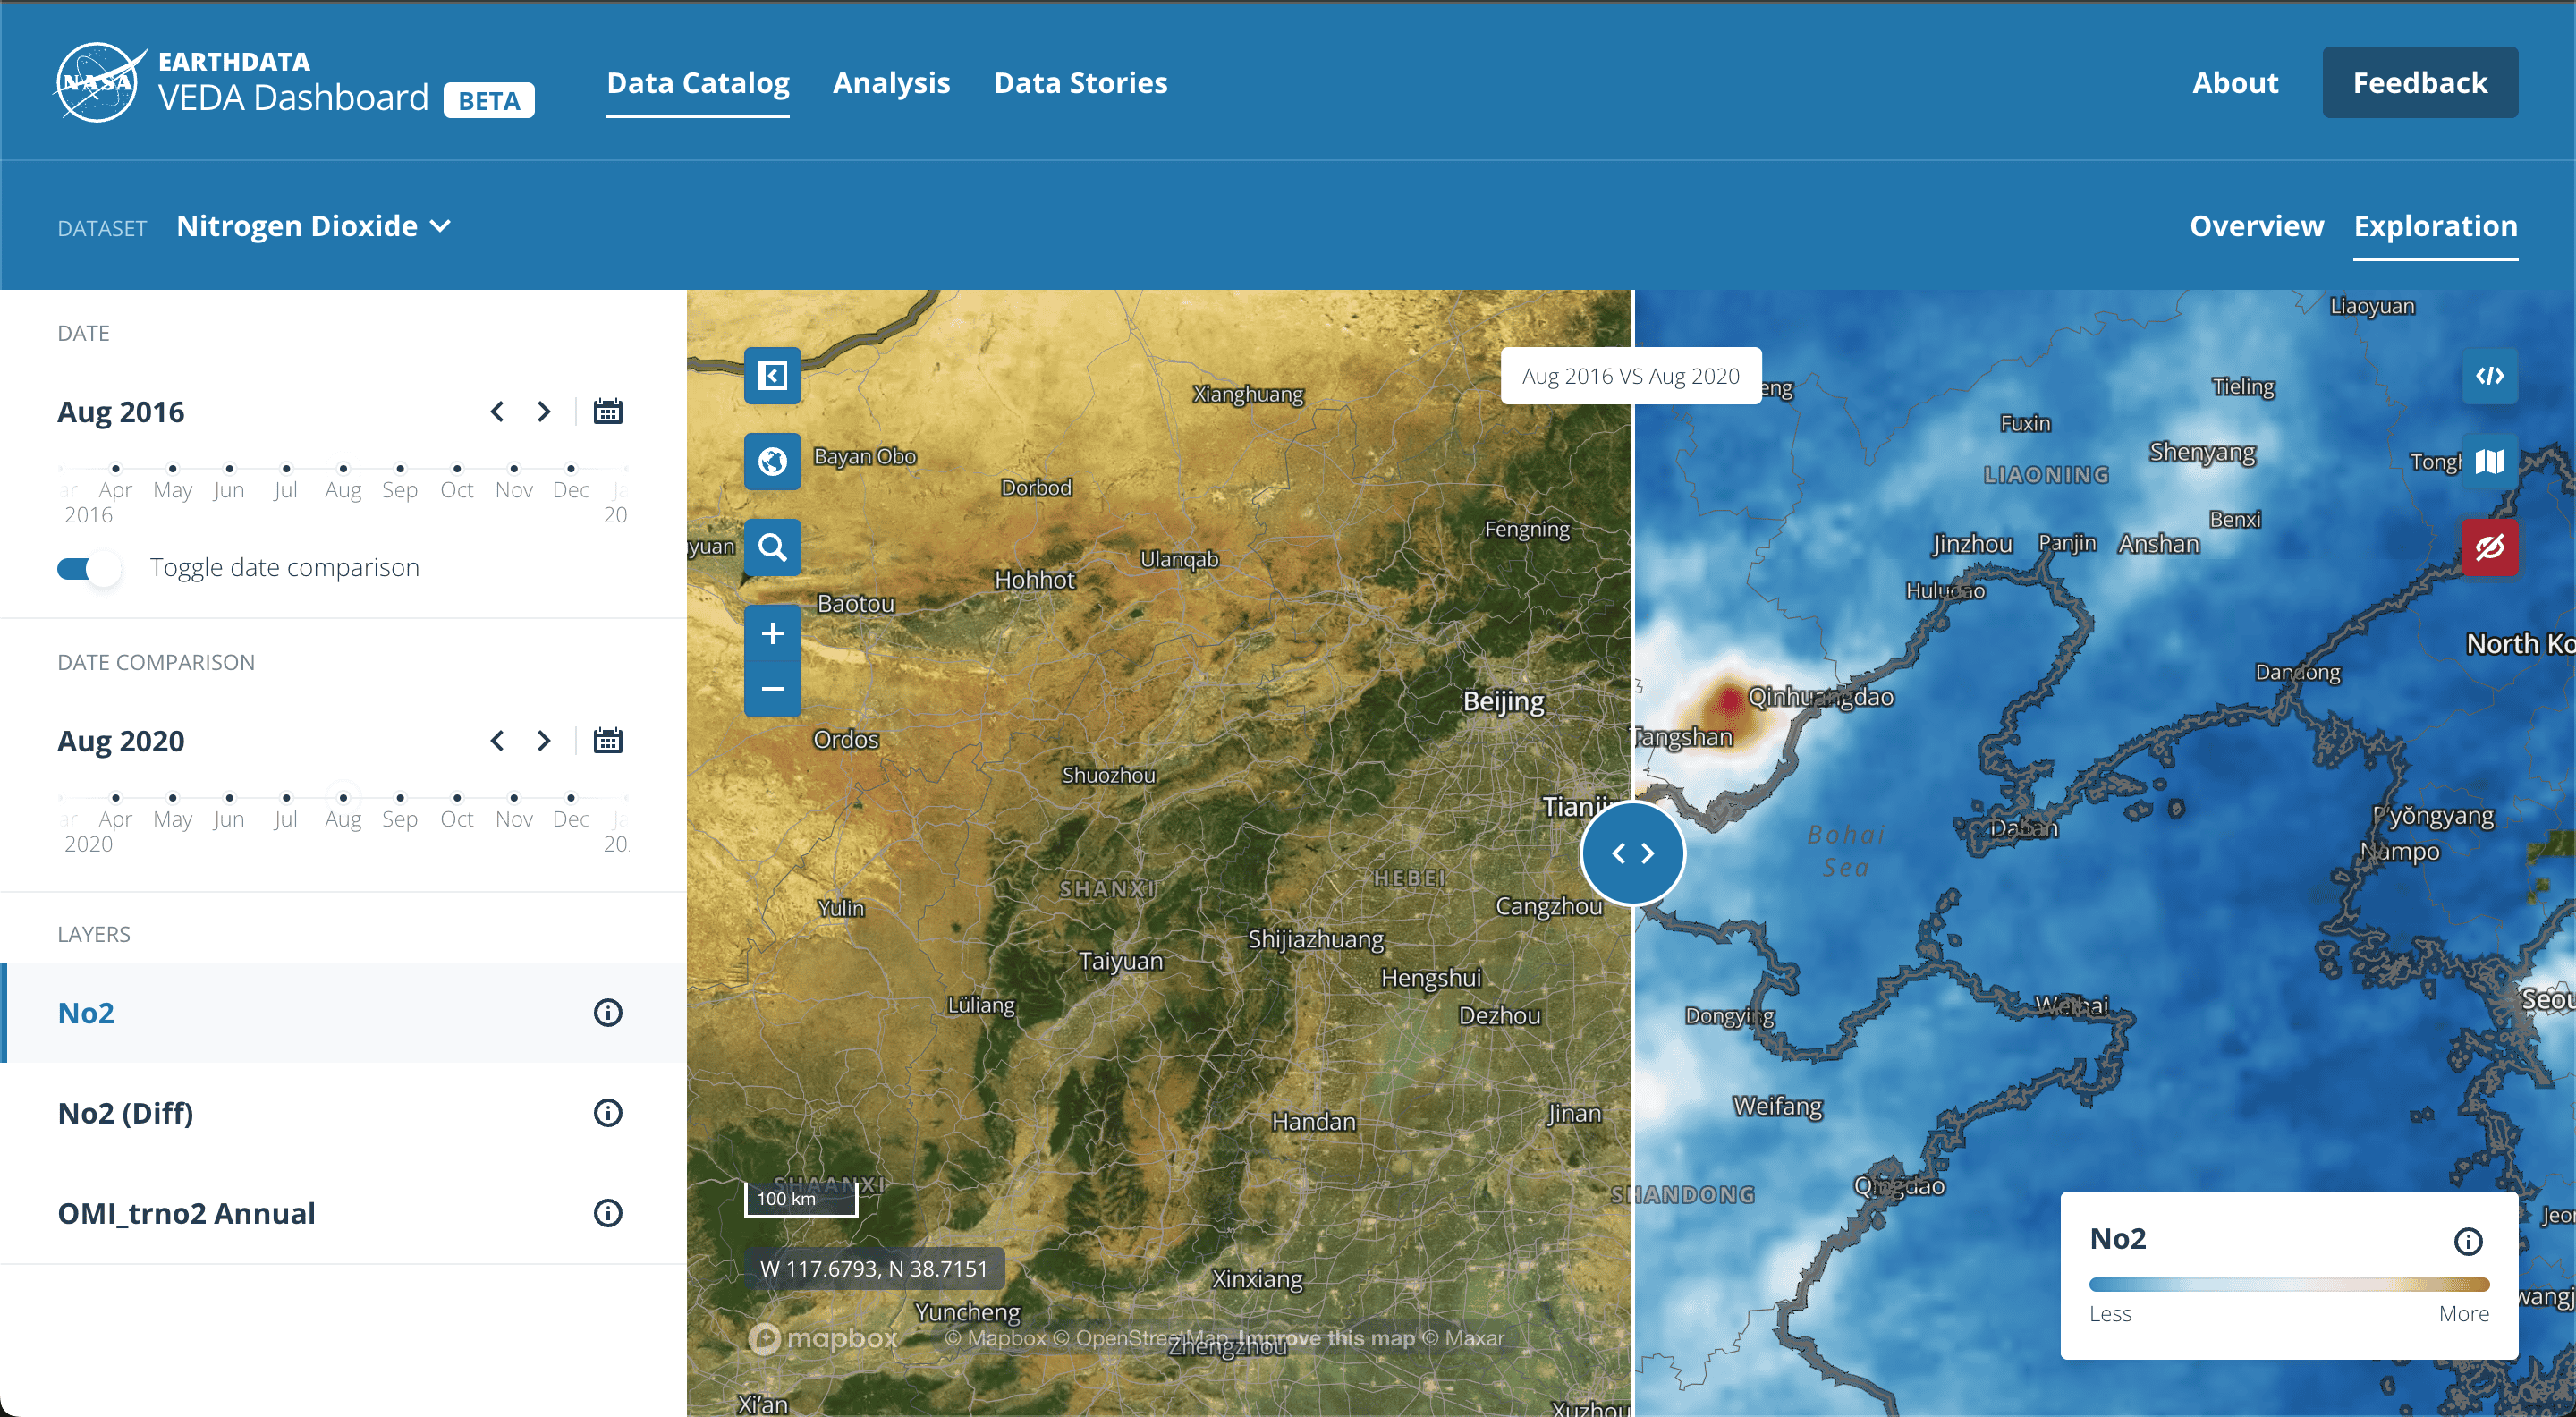The width and height of the screenshot is (2576, 1417).
Task: Select Nov on the 2020 timeline
Action: [x=514, y=798]
